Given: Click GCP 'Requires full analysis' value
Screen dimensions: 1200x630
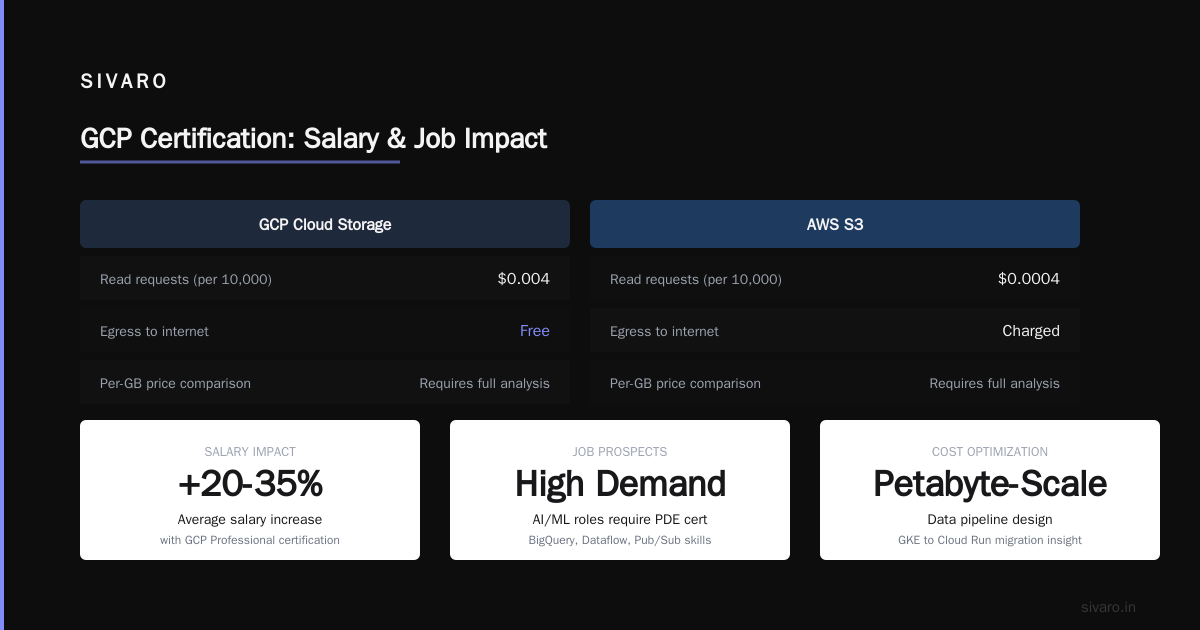Looking at the screenshot, I should pyautogui.click(x=484, y=383).
